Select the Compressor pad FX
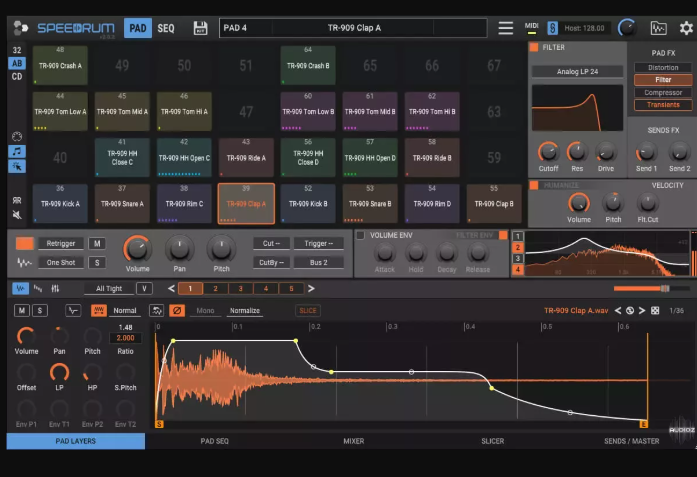 (x=663, y=92)
